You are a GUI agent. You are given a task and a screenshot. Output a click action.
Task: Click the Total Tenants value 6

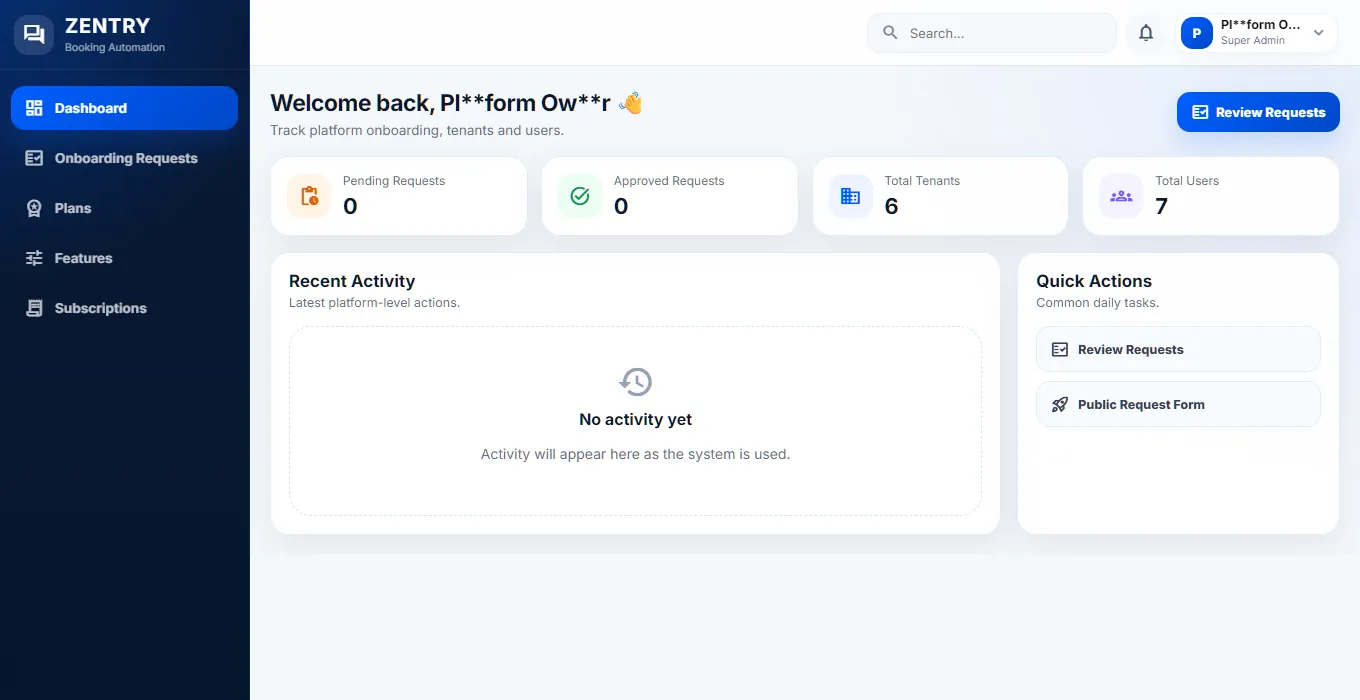coord(892,206)
